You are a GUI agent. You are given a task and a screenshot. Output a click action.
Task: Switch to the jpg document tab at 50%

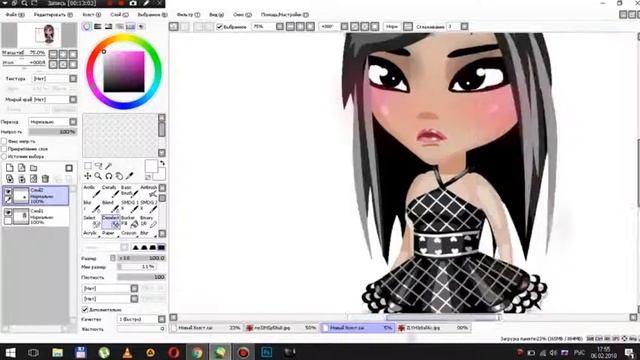coord(281,328)
